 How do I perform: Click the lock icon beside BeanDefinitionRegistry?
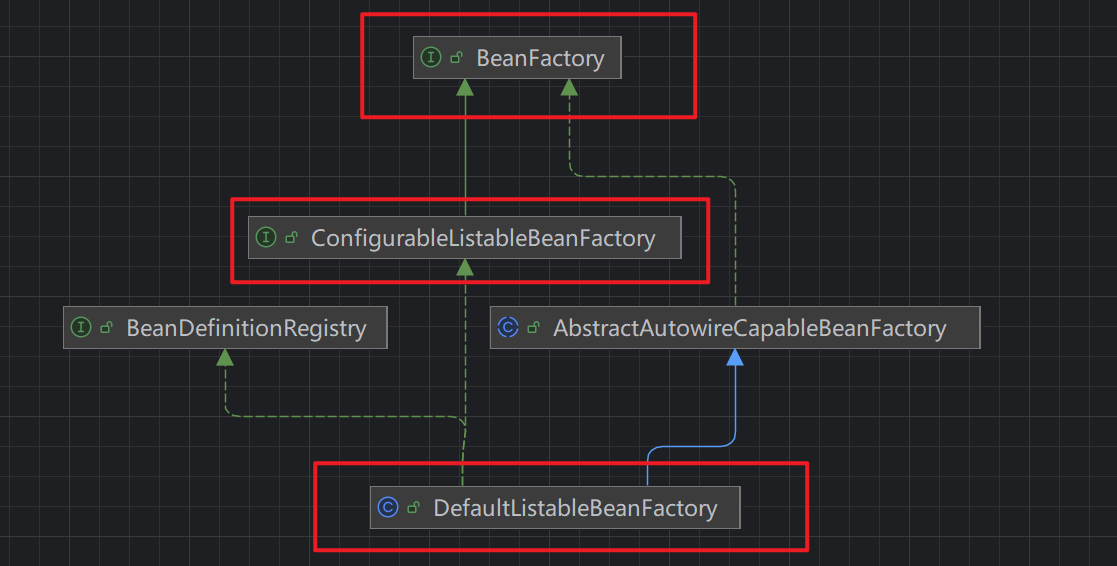pos(107,328)
